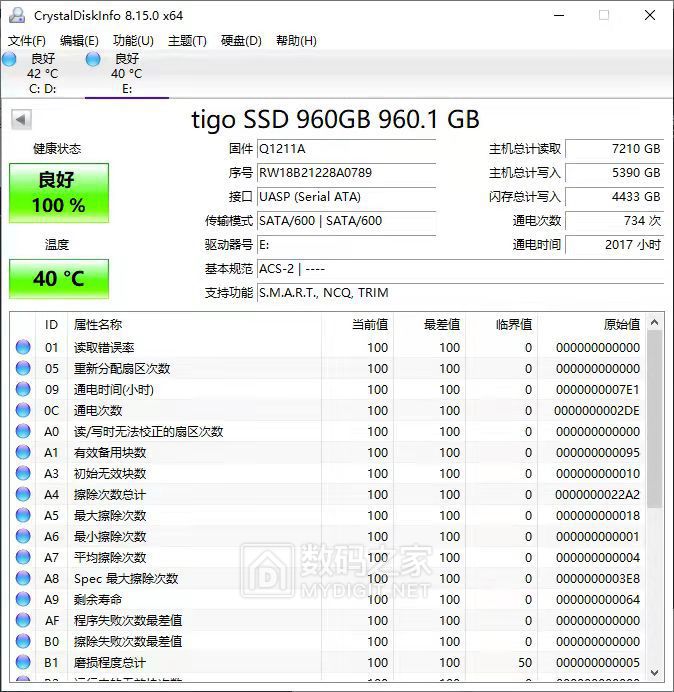Image resolution: width=674 pixels, height=692 pixels.
Task: Click status orb for attribute A9 剩余寿命
Action: 23,599
